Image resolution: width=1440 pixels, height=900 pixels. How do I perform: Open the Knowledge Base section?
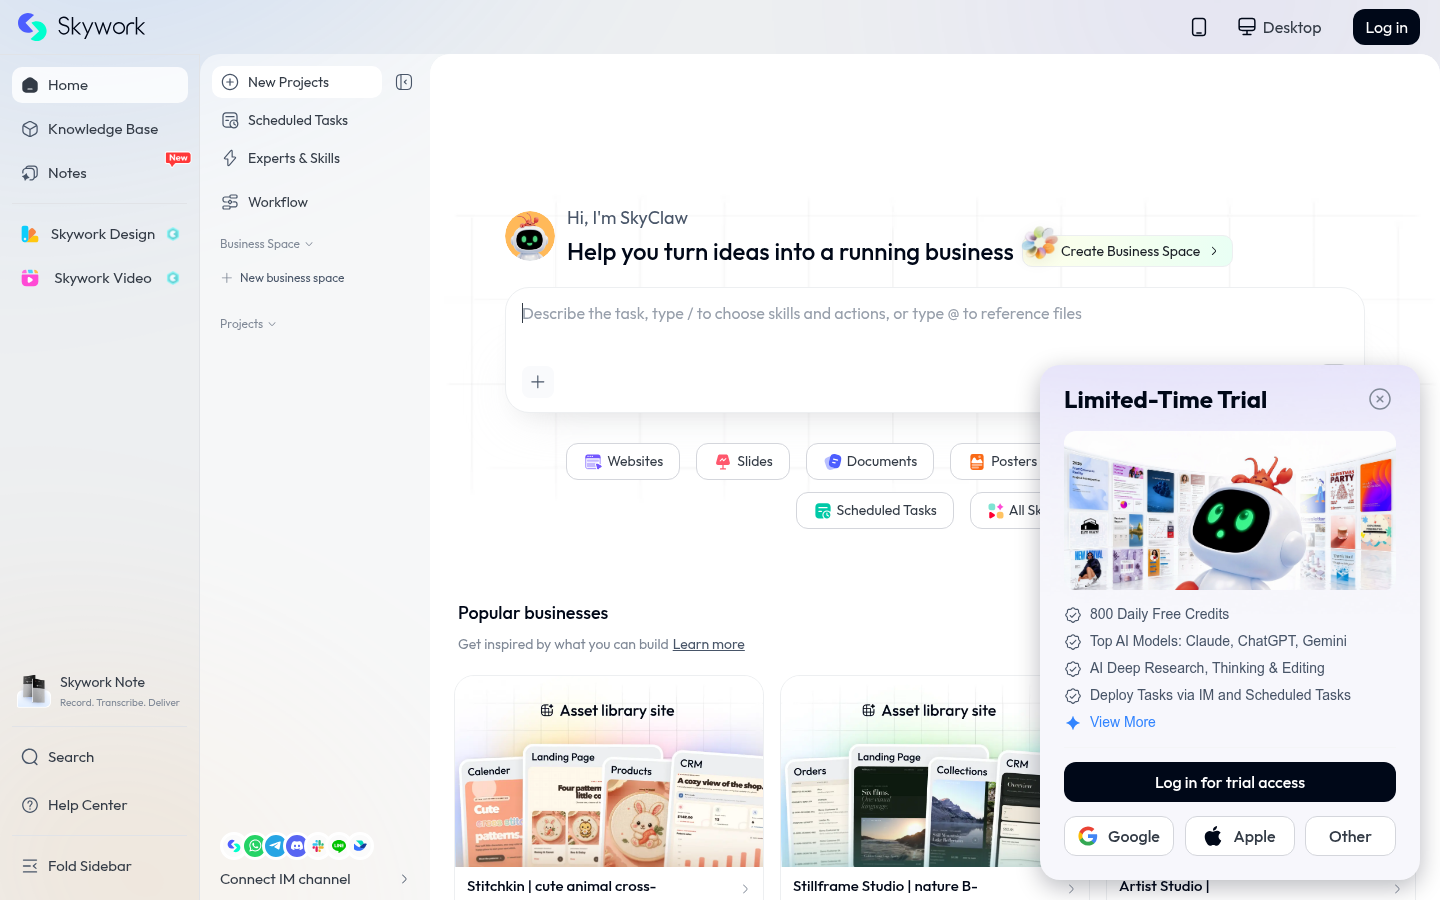[x=100, y=129]
